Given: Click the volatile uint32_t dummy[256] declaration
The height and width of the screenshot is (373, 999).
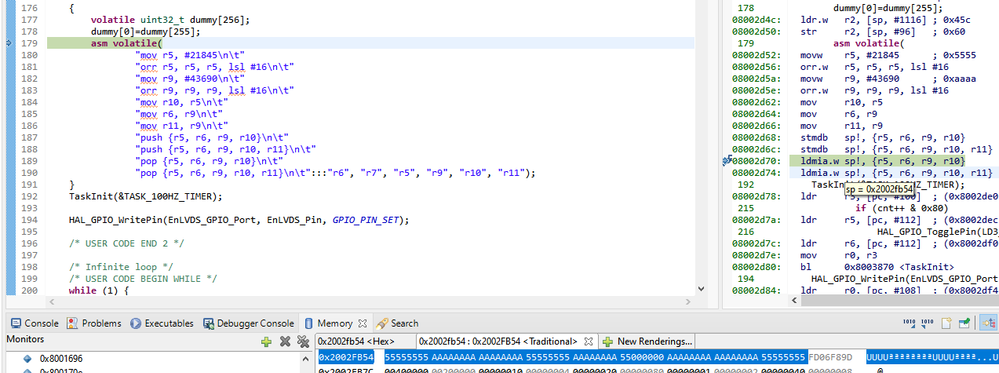Looking at the screenshot, I should [x=170, y=20].
